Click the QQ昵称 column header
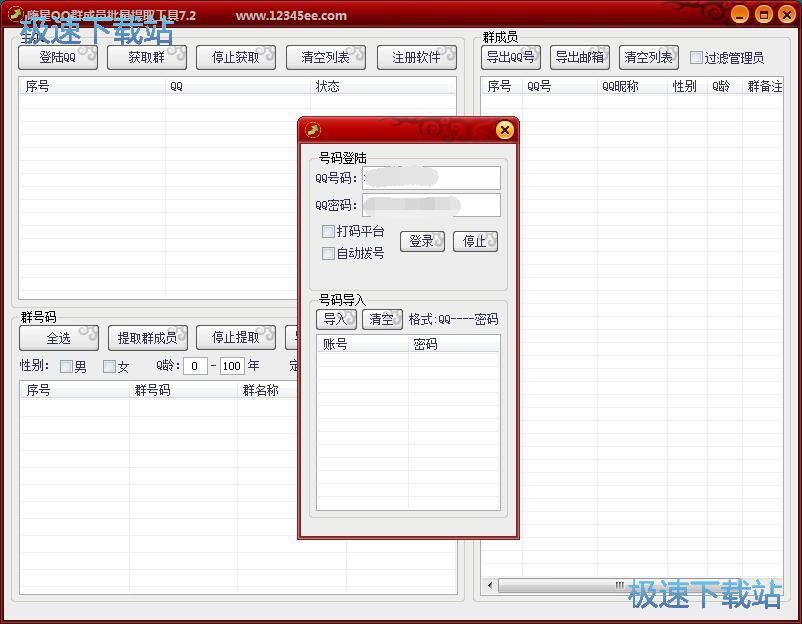 (632, 86)
